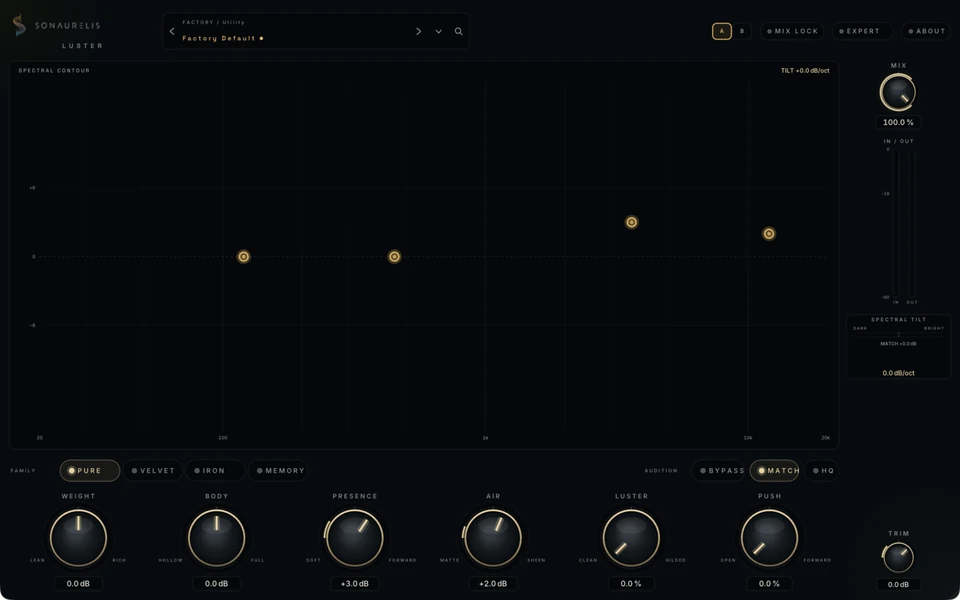The image size is (960, 600).
Task: Click the BODY knob
Action: point(217,538)
